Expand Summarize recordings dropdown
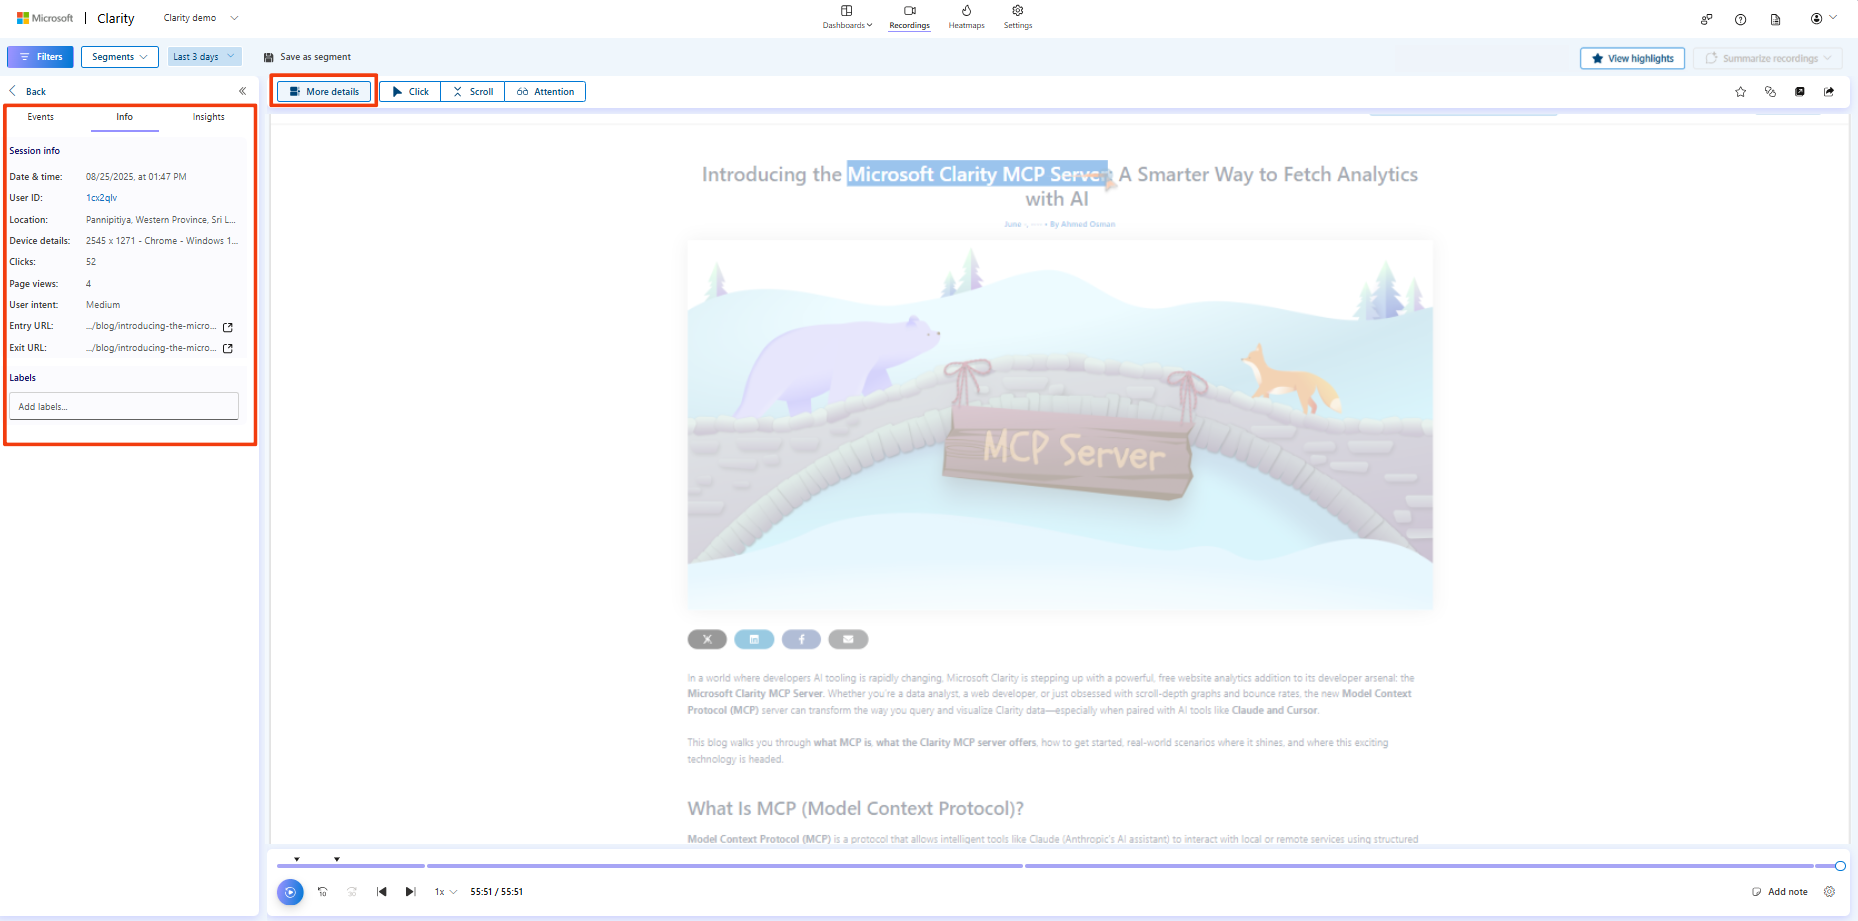Screen dimensions: 1858x921 pyautogui.click(x=1768, y=58)
